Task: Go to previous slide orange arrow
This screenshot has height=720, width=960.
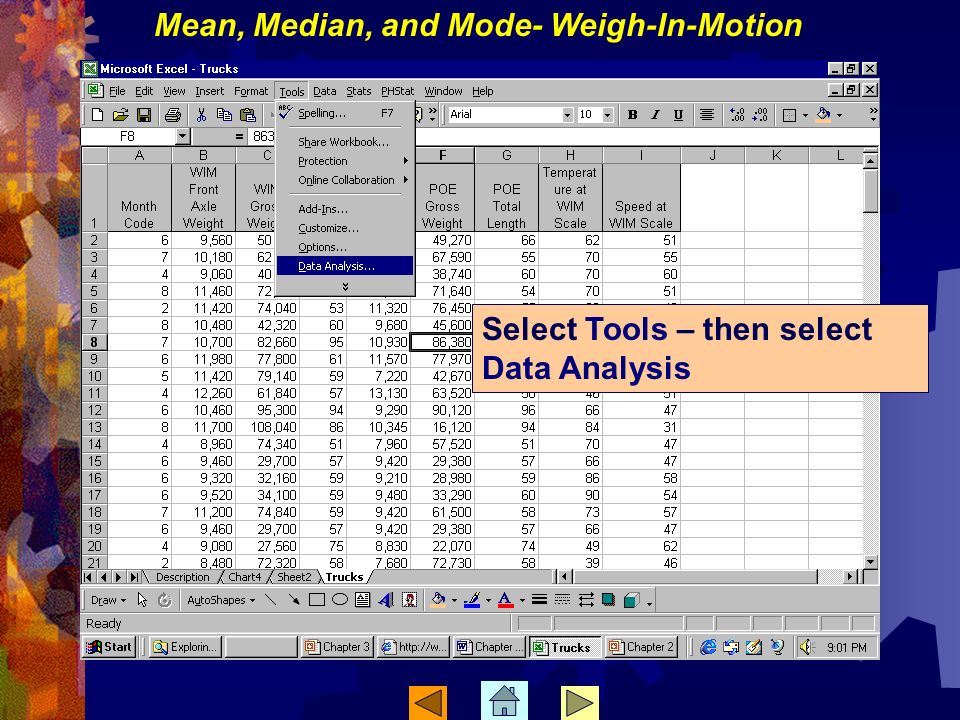Action: pyautogui.click(x=427, y=703)
